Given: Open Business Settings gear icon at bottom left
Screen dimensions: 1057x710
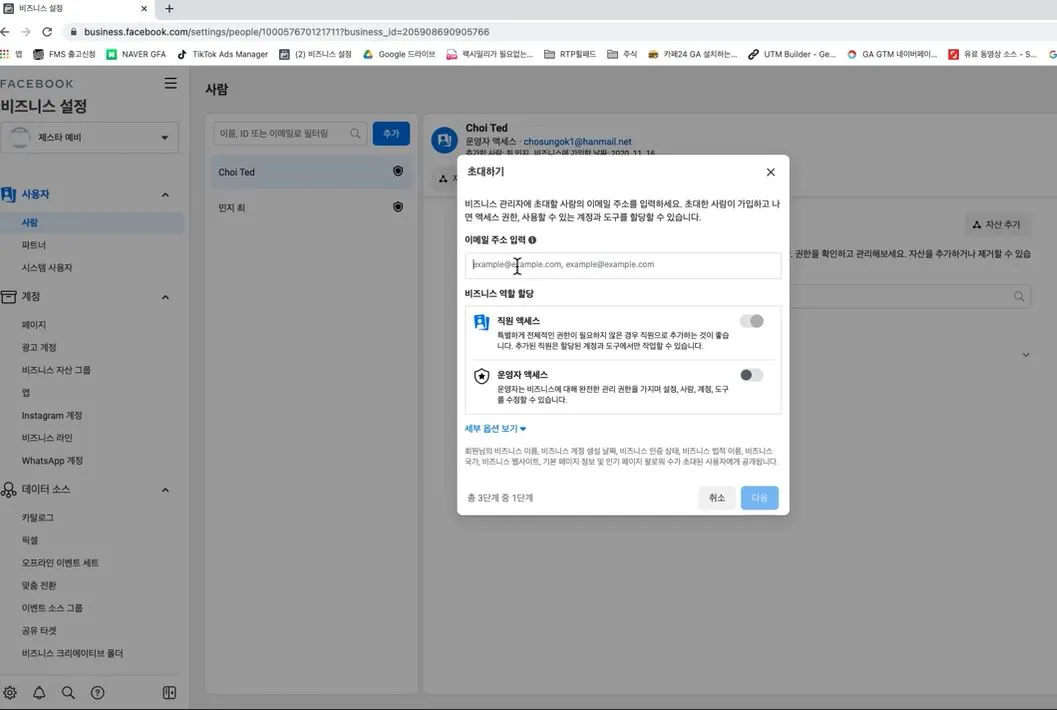Looking at the screenshot, I should (10, 692).
